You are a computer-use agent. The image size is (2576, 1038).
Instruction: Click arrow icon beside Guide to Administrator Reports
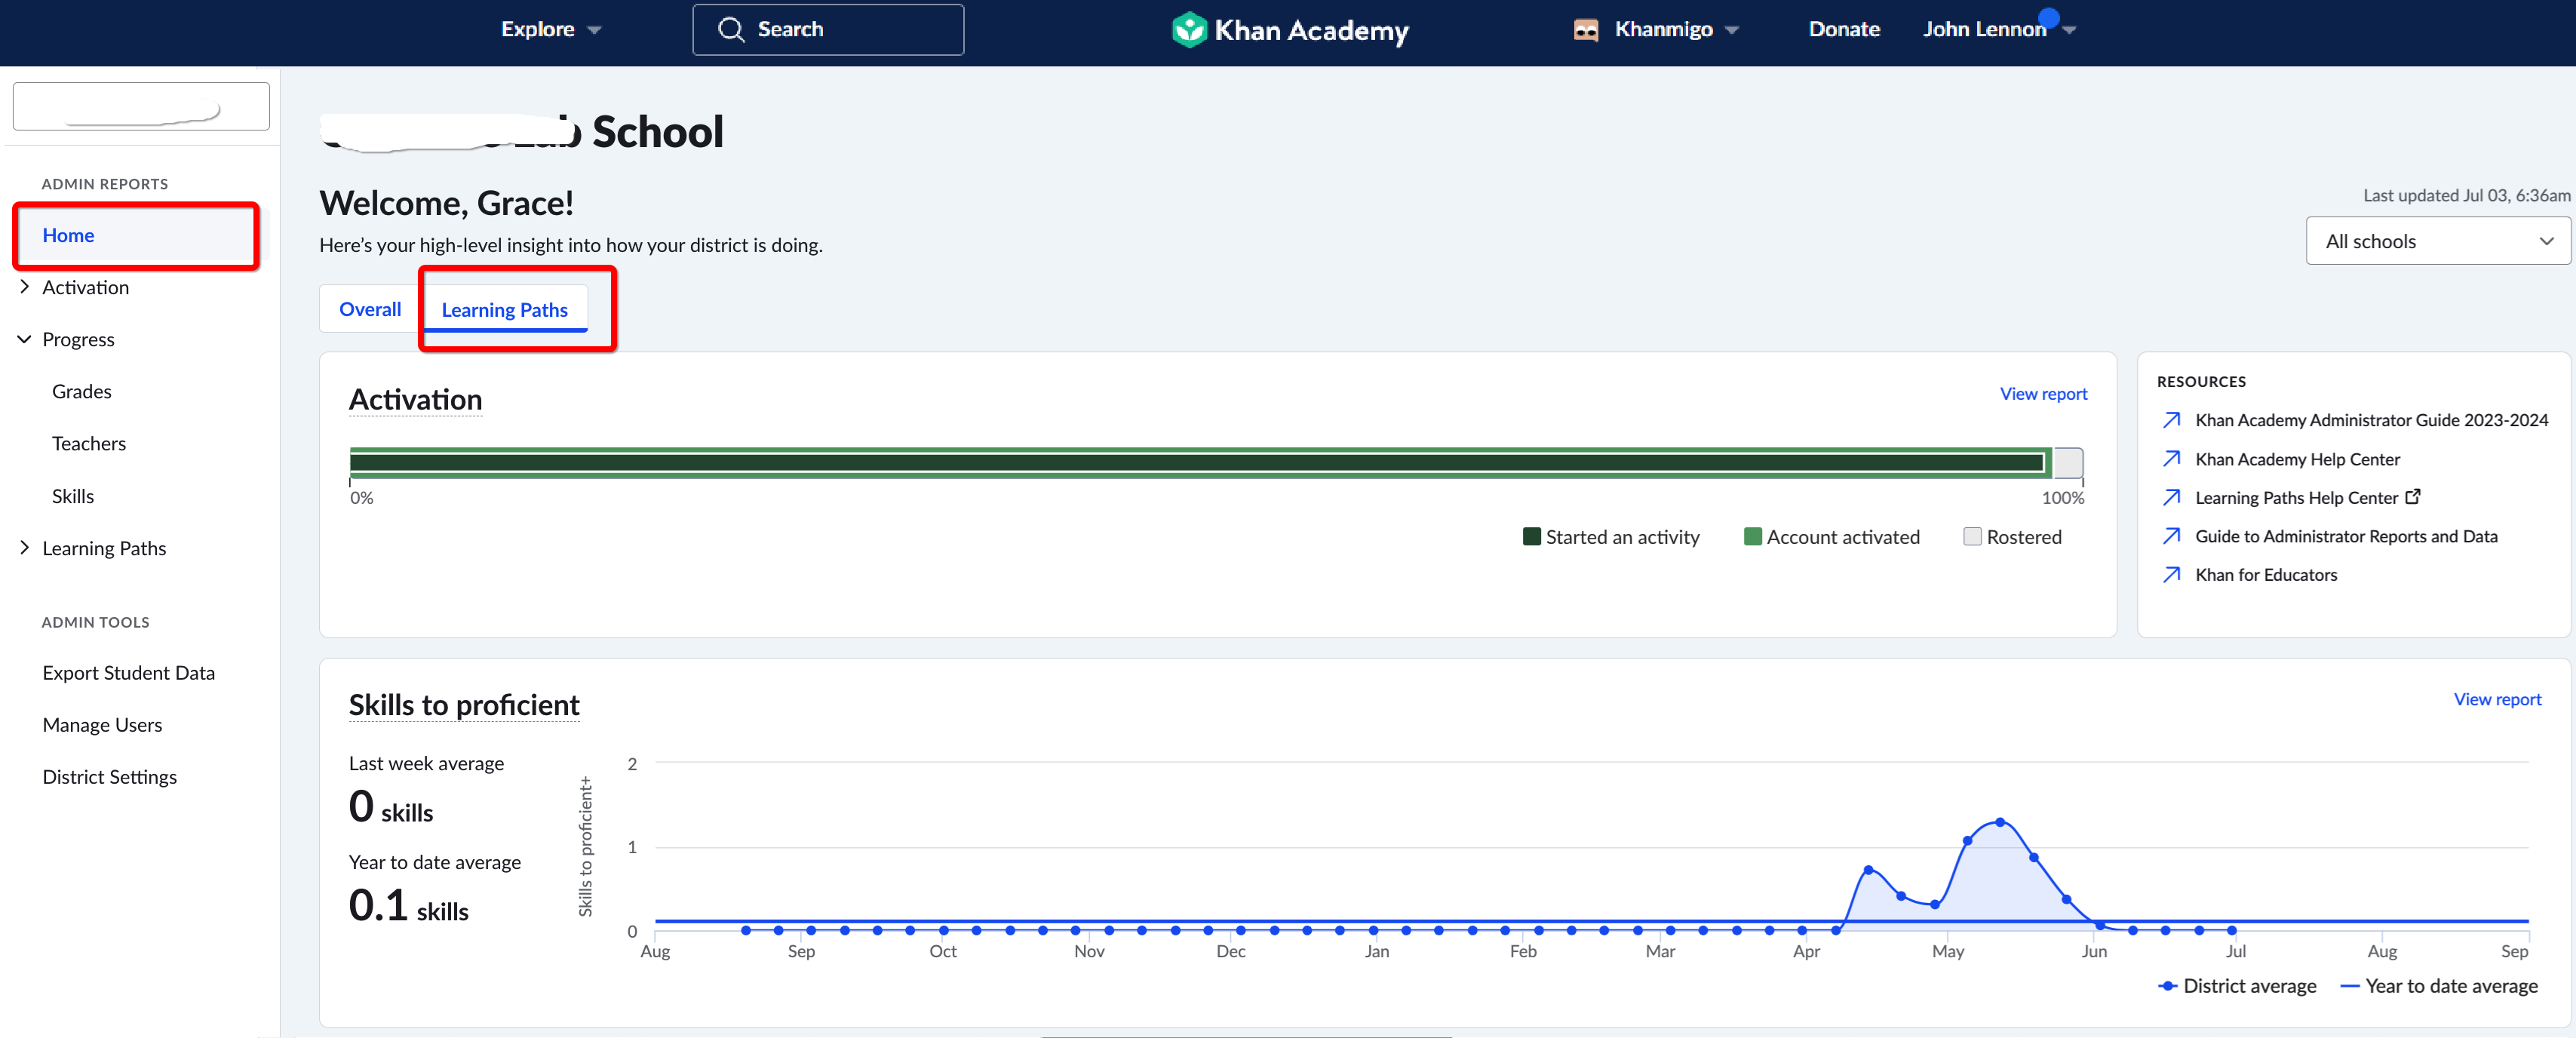click(x=2172, y=536)
